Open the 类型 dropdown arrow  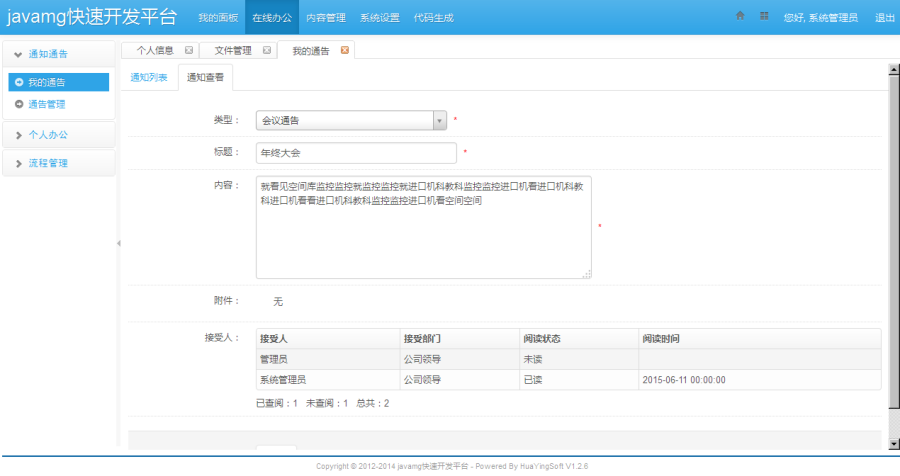click(440, 121)
